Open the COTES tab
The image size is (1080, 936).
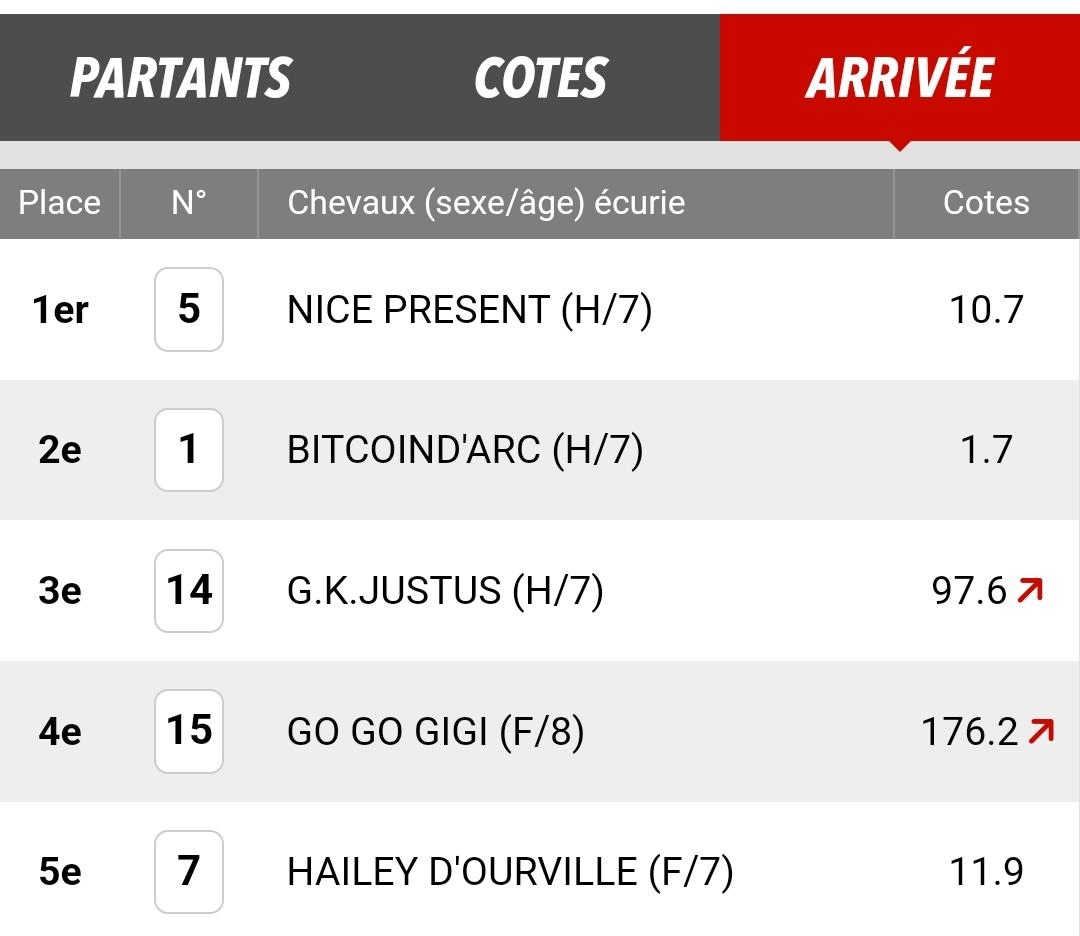click(541, 78)
